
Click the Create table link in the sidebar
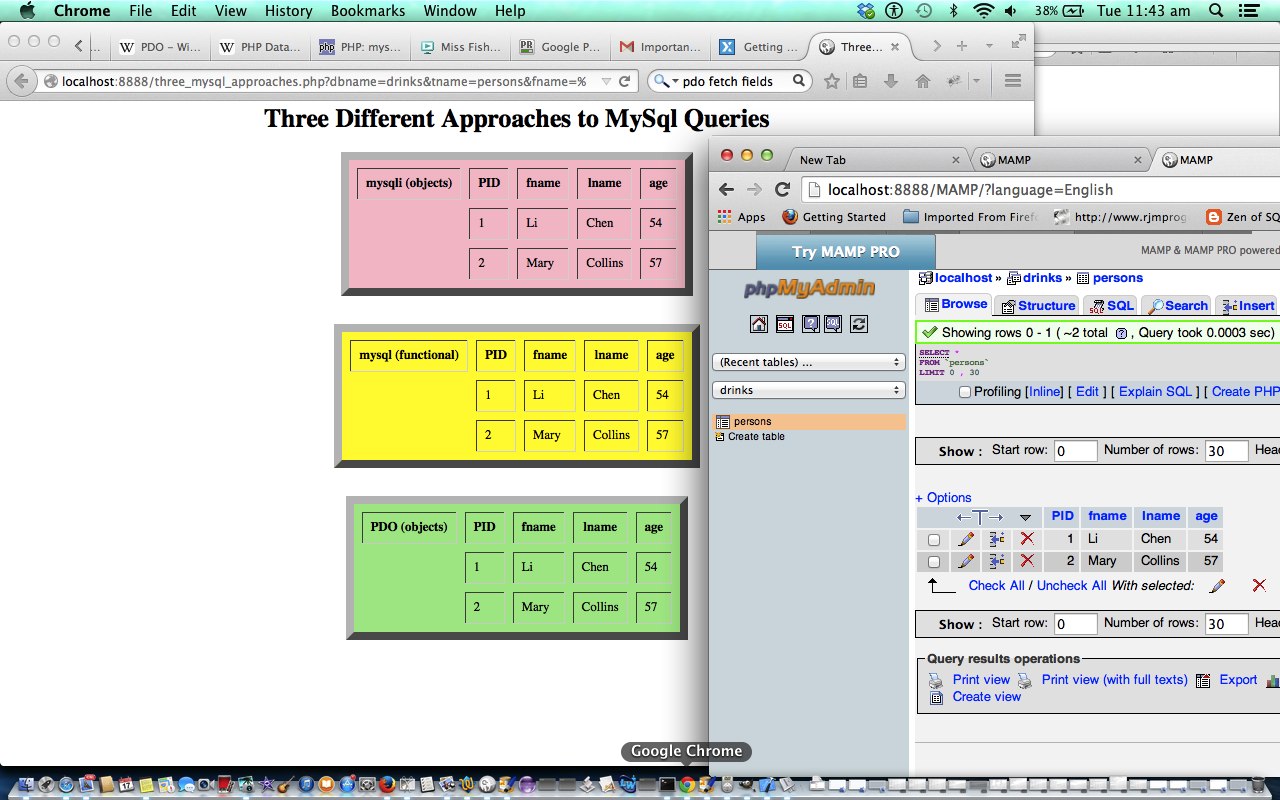point(756,436)
